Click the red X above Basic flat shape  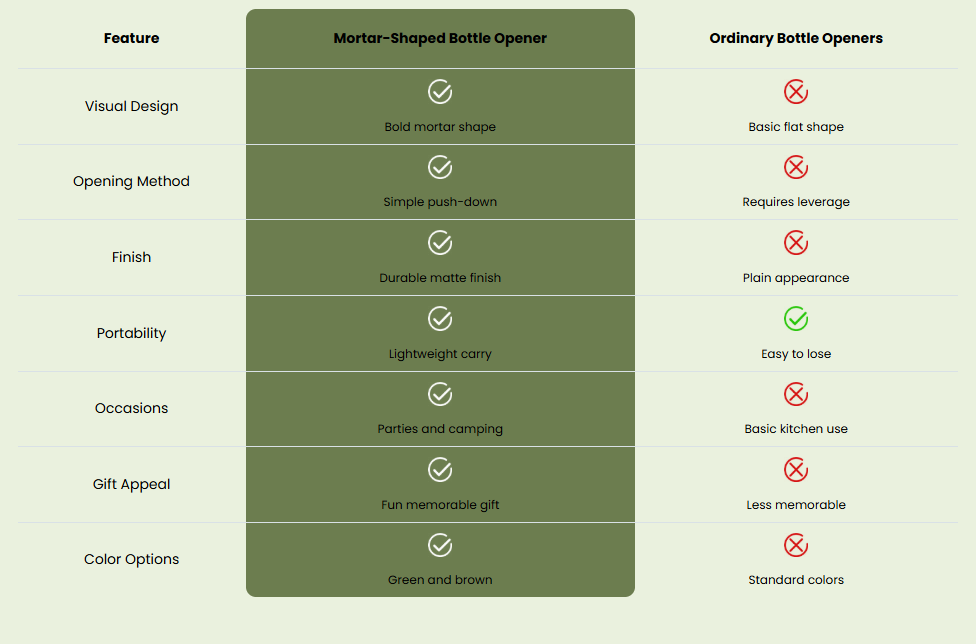pyautogui.click(x=795, y=92)
